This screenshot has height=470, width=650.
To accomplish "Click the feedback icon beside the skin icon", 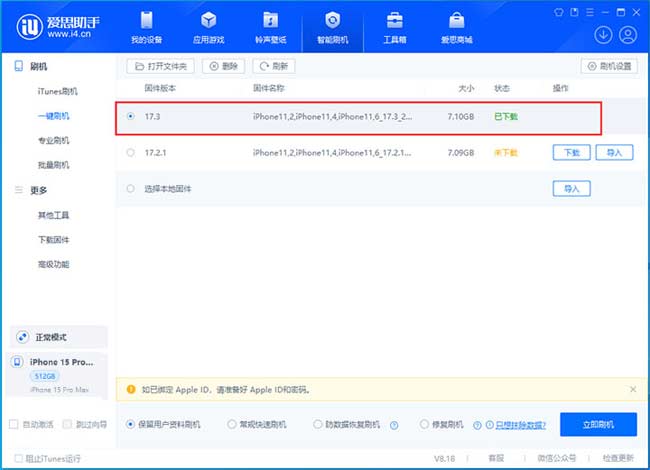I will (574, 12).
